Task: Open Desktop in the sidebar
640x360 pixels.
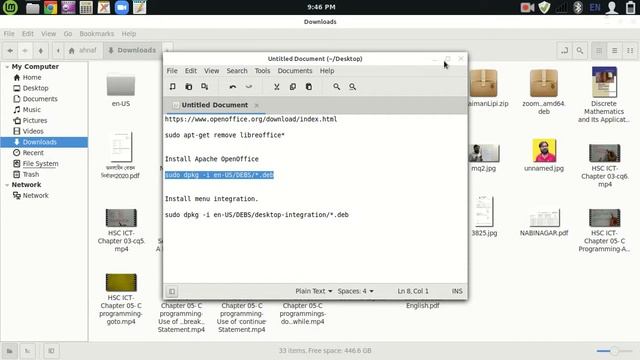Action: click(36, 88)
